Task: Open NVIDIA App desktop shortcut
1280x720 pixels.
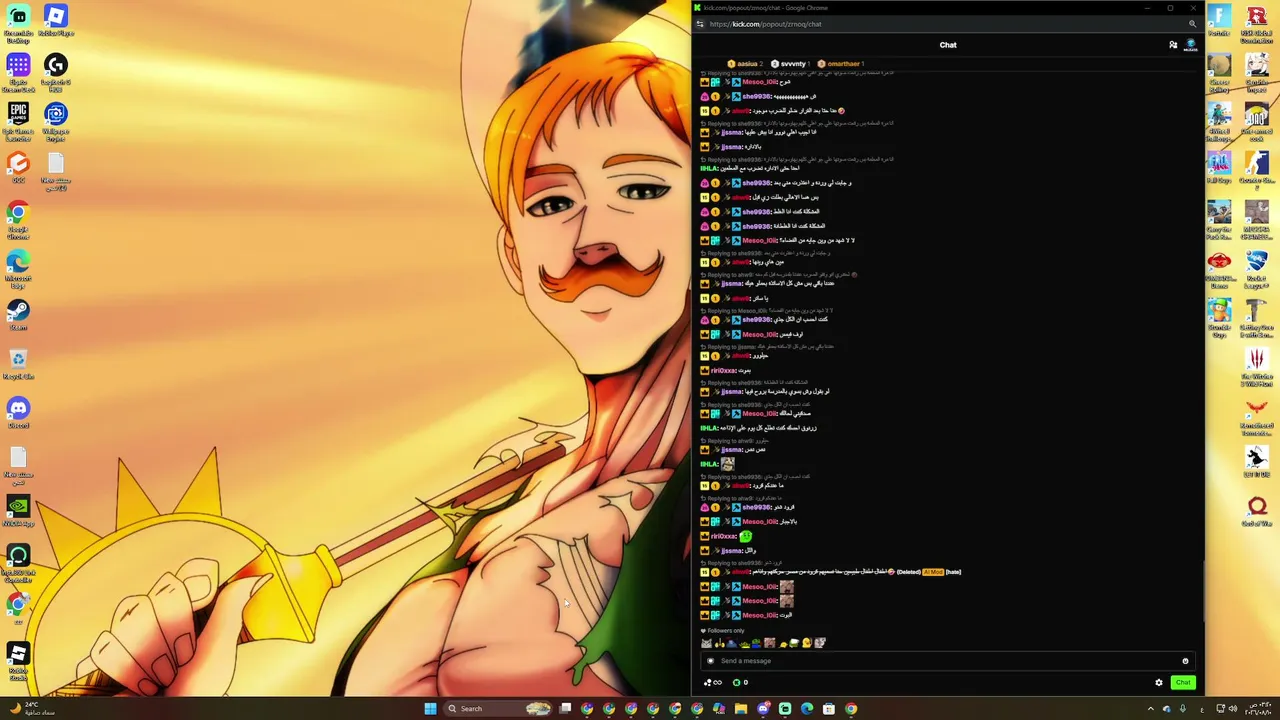Action: pos(18,511)
